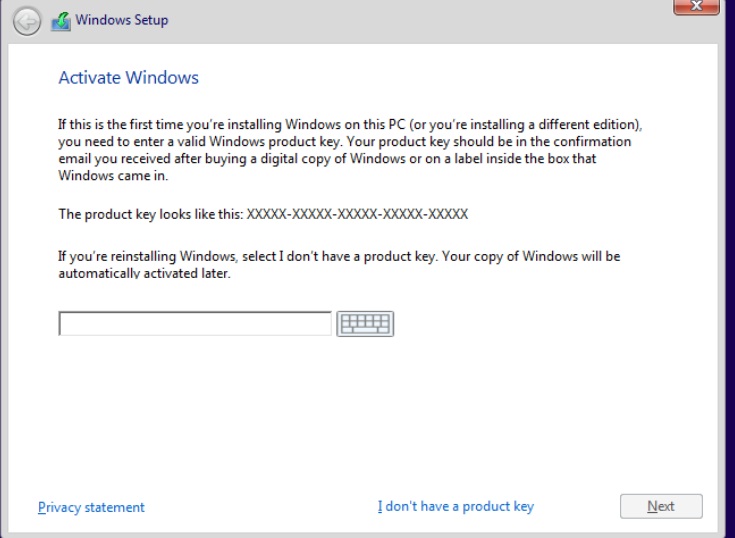
Task: Click the Windows Setup icon in the title bar
Action: 60,22
